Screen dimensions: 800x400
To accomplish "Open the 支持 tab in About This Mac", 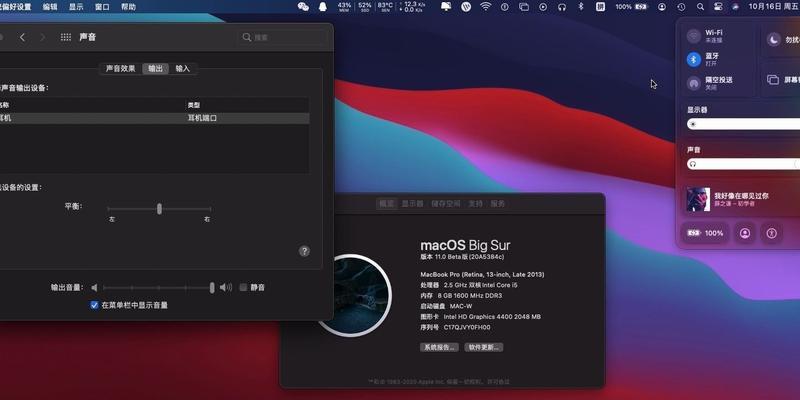I will coord(476,204).
